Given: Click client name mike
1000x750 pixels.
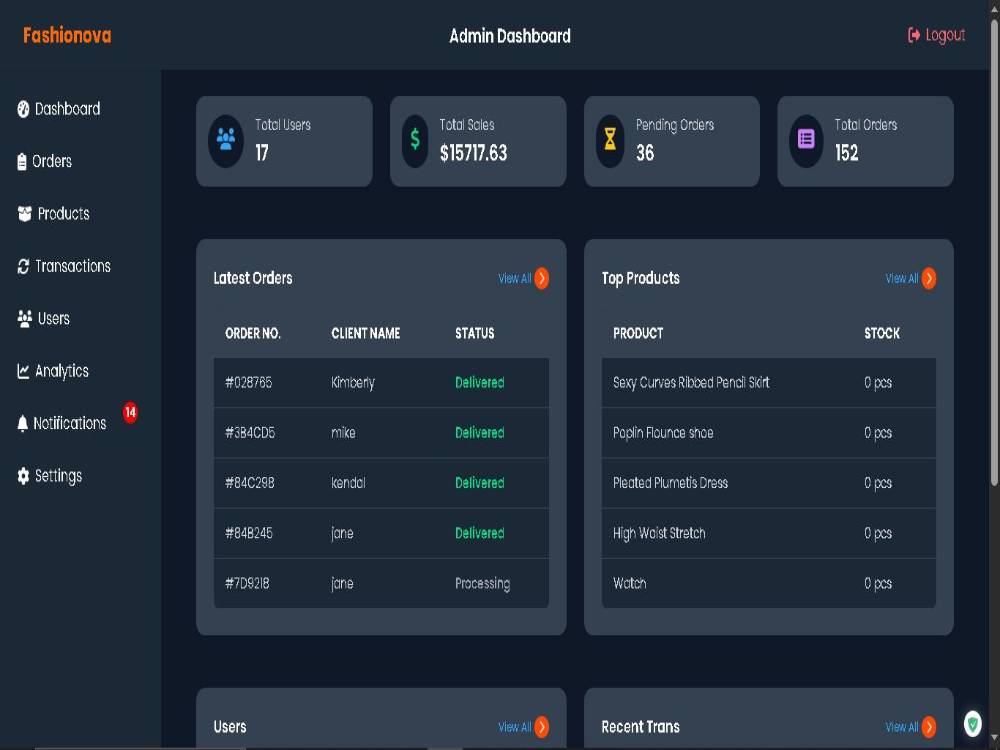Looking at the screenshot, I should (343, 433).
